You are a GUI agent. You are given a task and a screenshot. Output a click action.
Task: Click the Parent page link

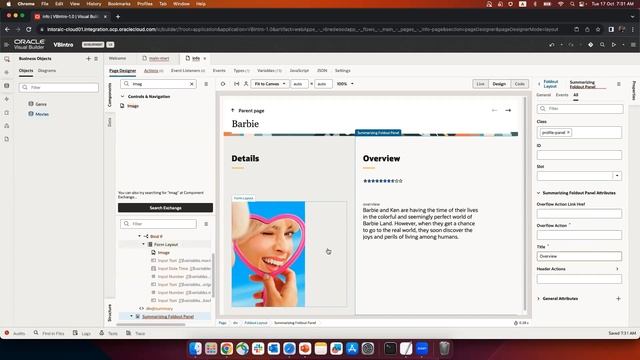[251, 111]
